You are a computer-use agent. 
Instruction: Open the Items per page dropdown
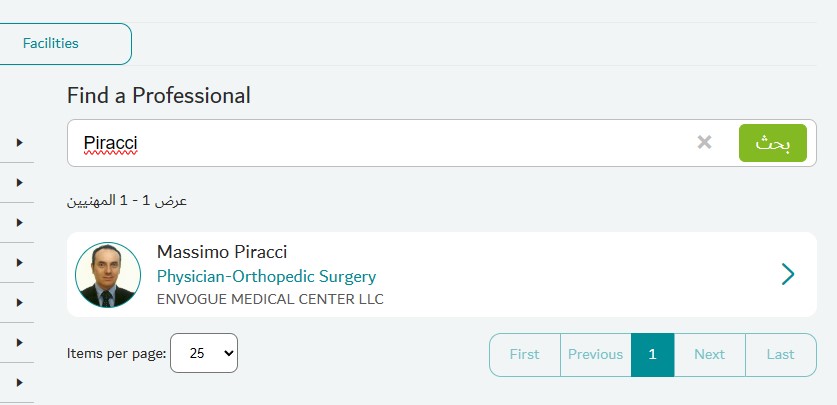204,353
